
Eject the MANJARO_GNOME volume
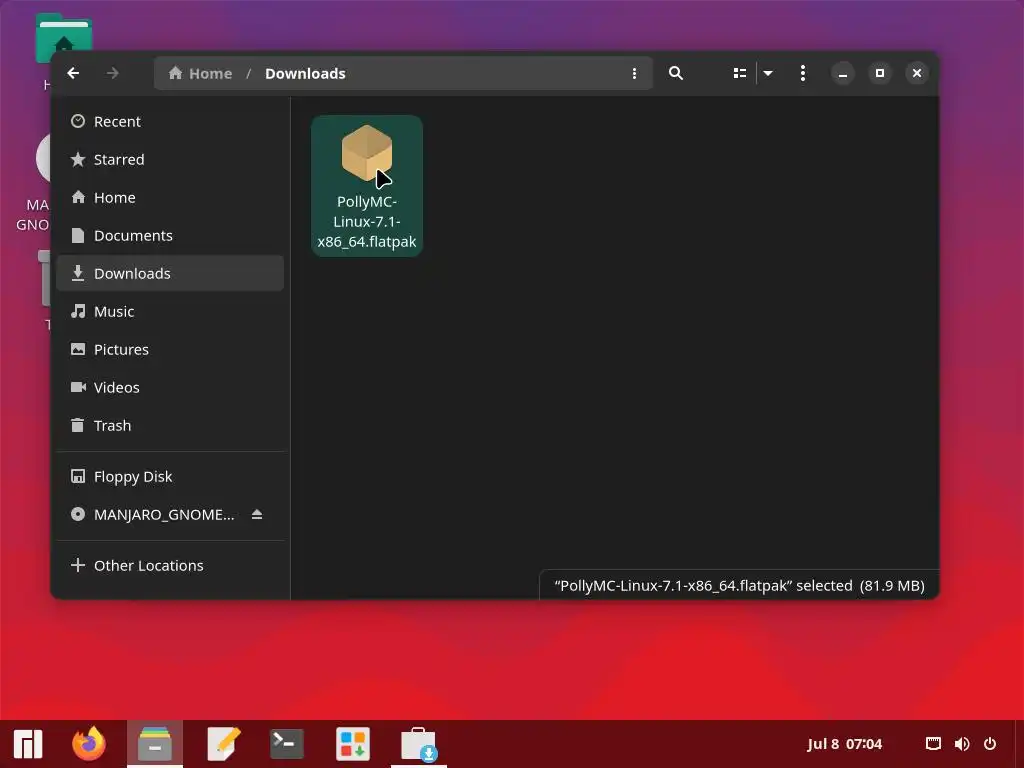click(257, 515)
